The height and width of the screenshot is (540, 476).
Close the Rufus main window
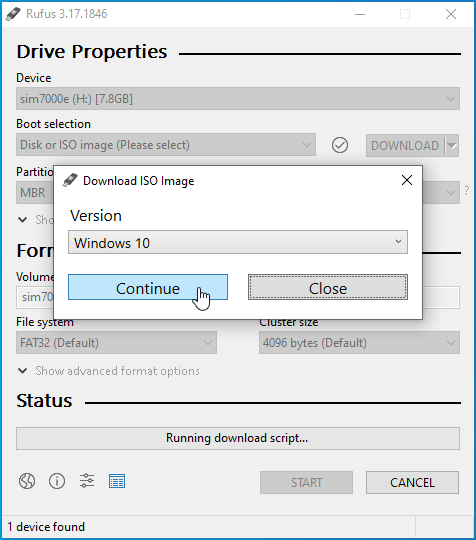click(451, 14)
